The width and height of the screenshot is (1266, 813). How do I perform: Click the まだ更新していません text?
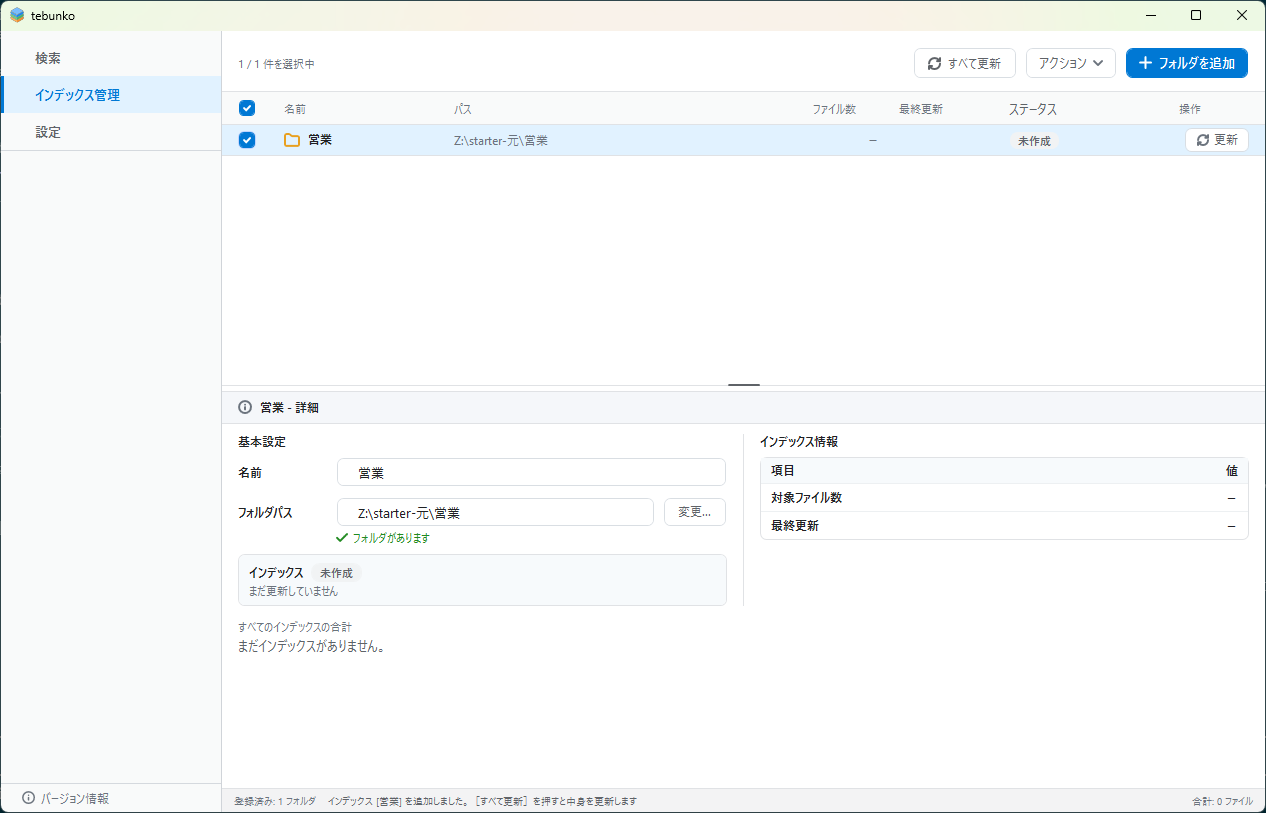(294, 591)
